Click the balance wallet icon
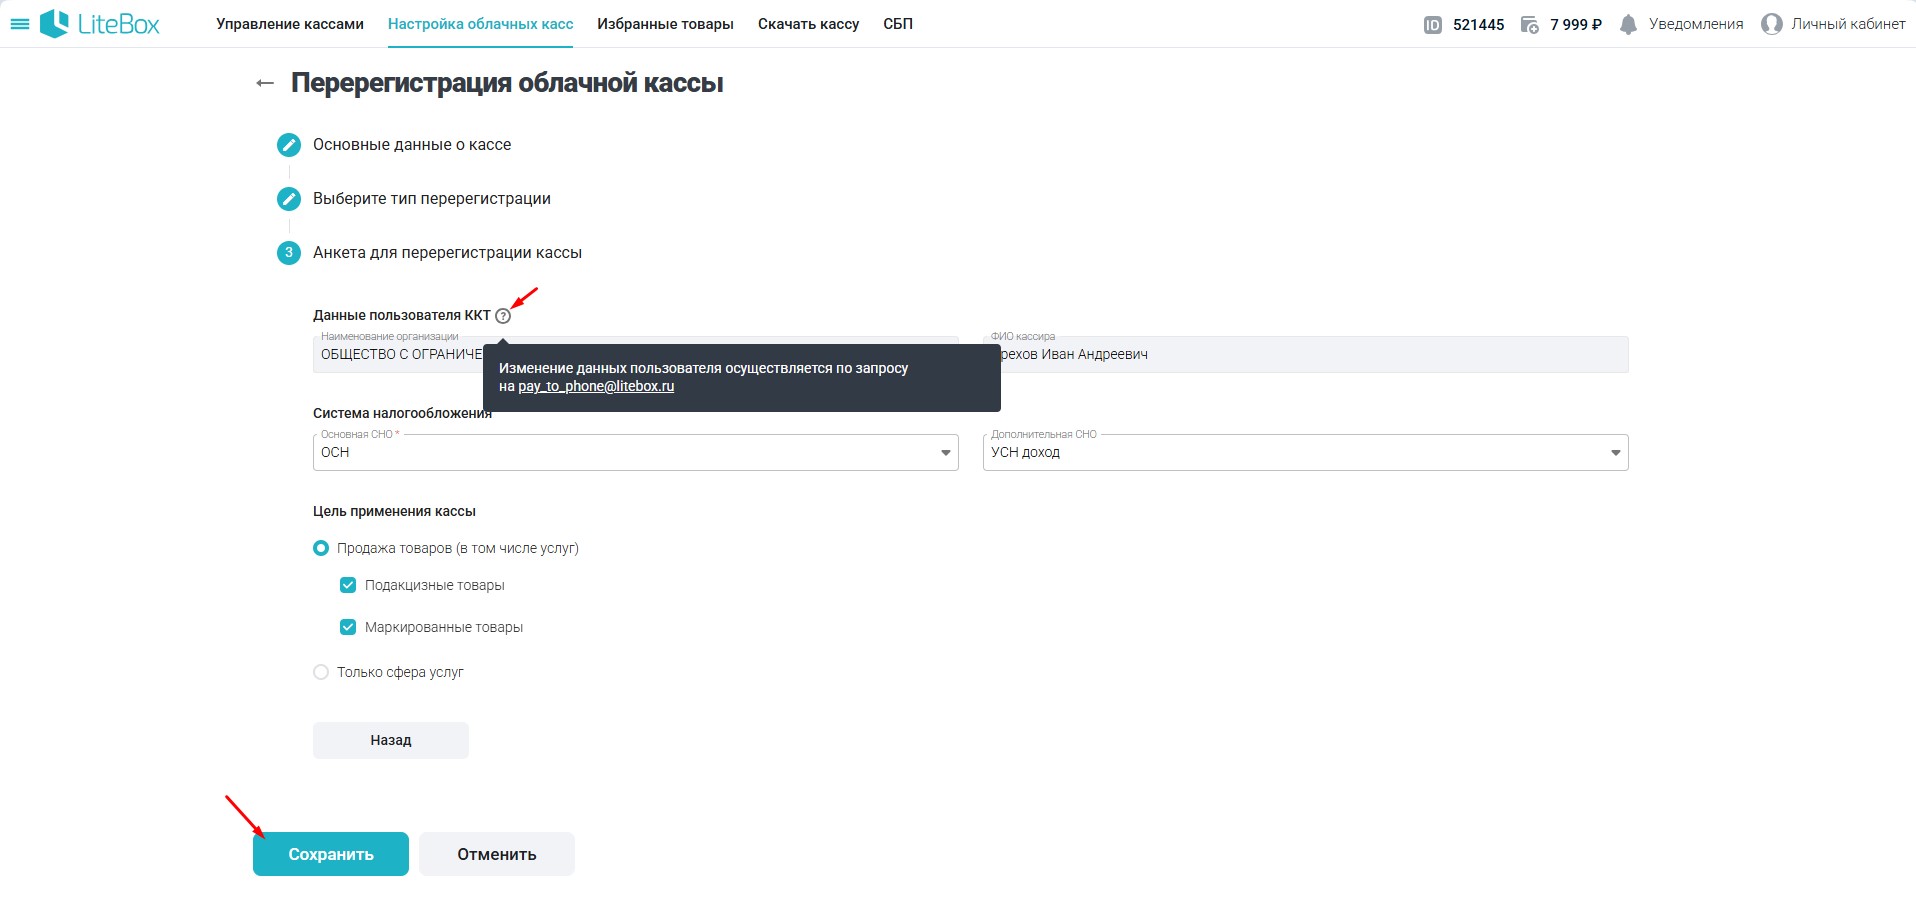The image size is (1916, 898). click(x=1529, y=25)
